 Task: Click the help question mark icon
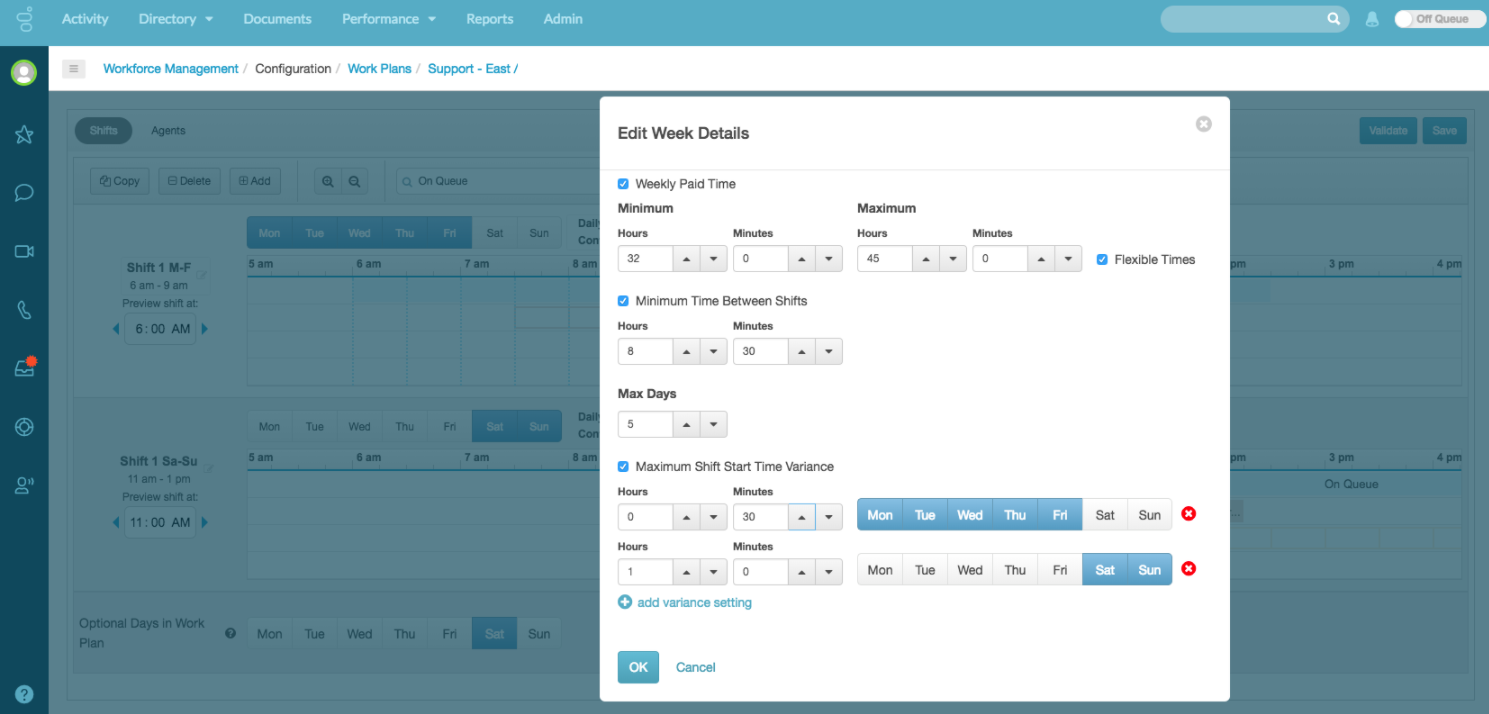pos(23,693)
